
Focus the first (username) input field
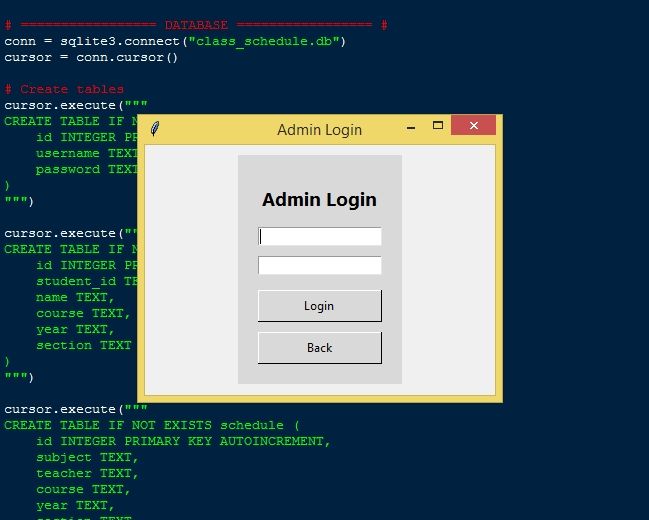pyautogui.click(x=320, y=236)
